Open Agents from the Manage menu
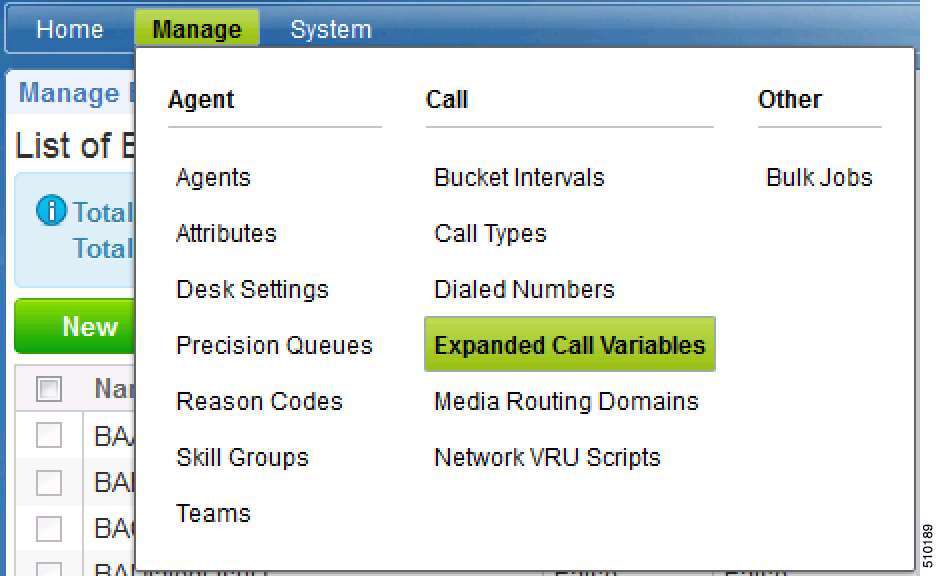The image size is (936, 576). pos(213,178)
